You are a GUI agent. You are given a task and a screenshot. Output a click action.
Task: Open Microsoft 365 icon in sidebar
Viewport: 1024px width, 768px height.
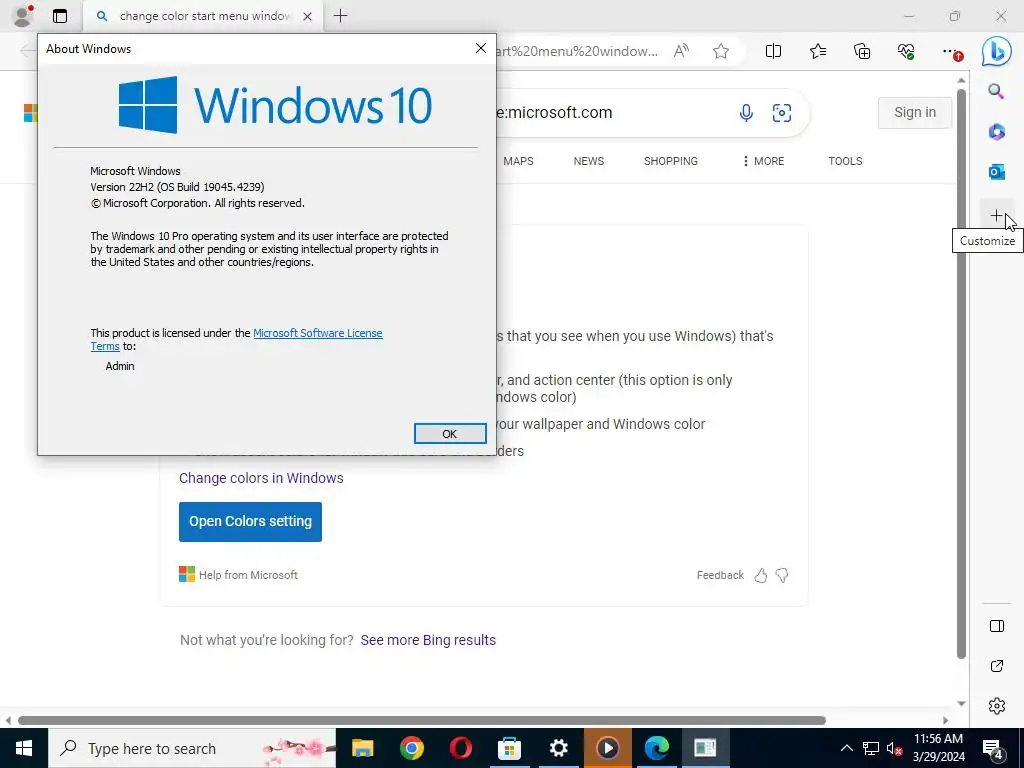997,132
